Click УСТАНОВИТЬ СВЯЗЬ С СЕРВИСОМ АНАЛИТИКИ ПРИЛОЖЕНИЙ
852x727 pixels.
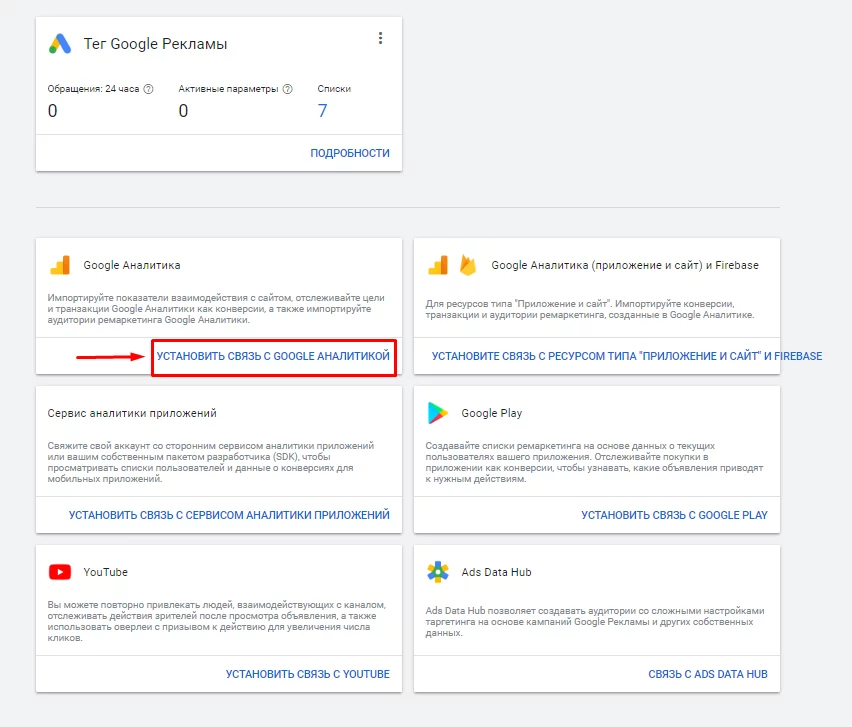coord(229,515)
